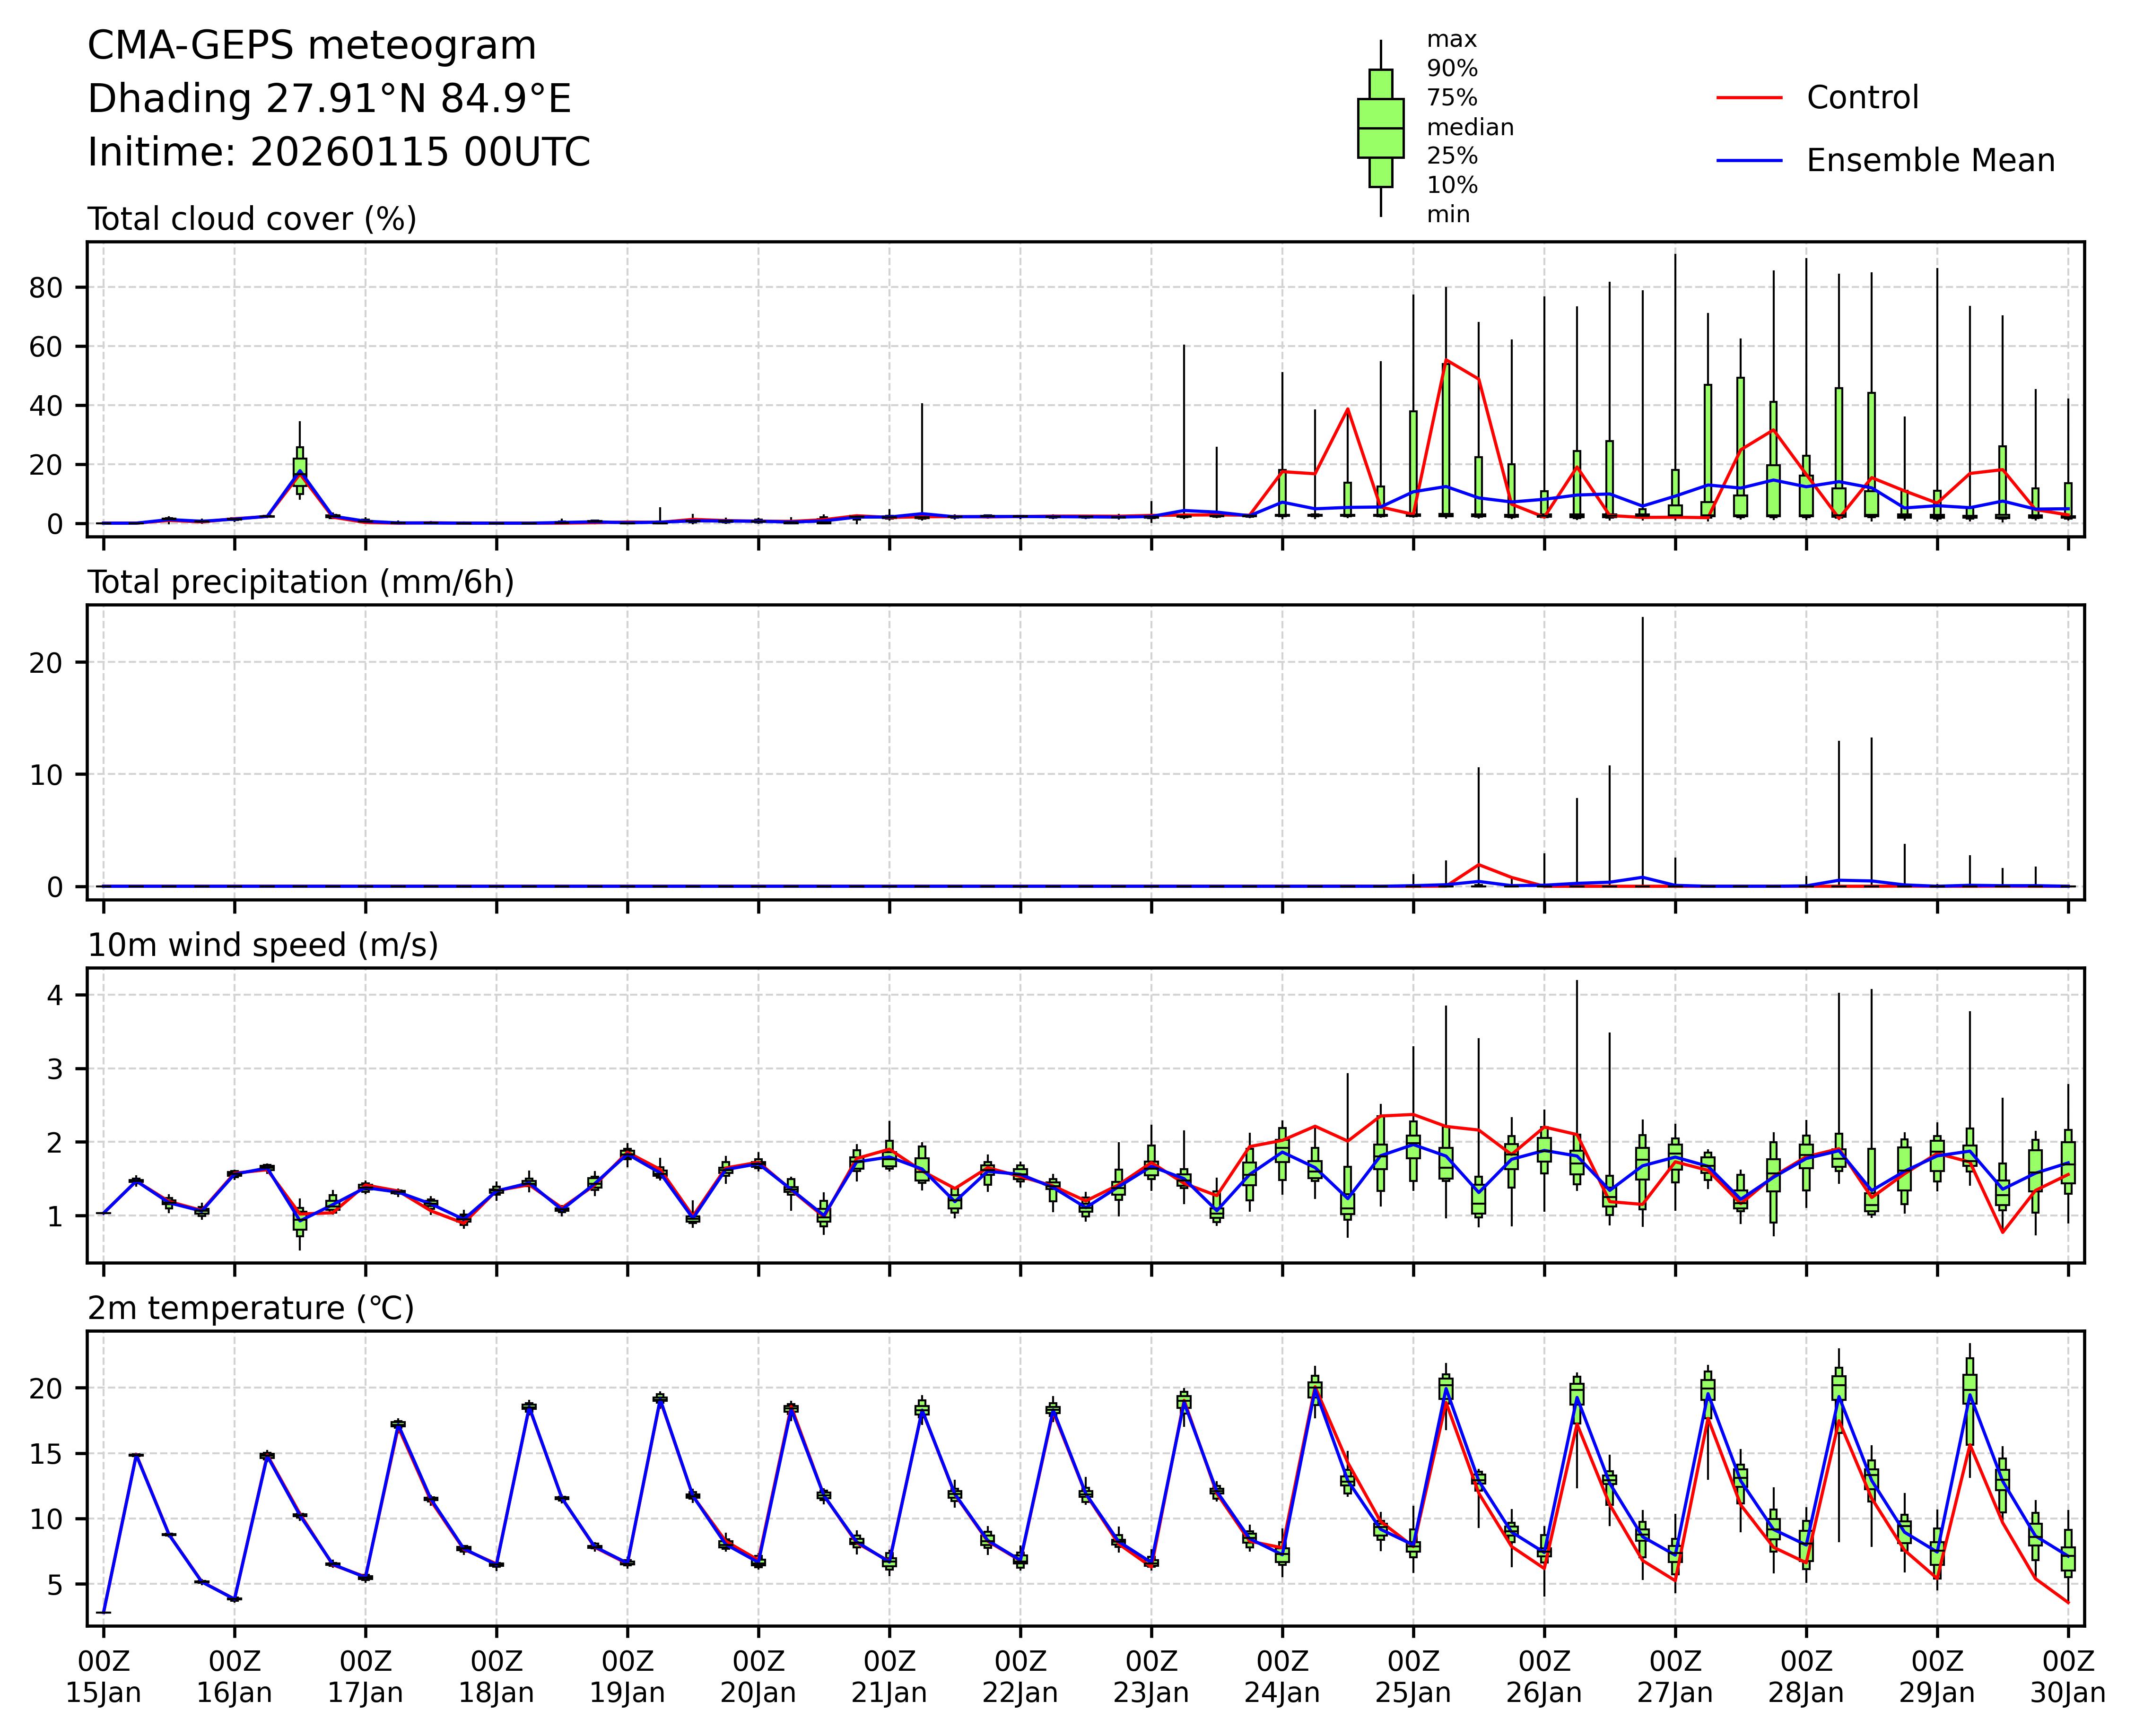
Task: Click the 'Total precipitation (mm/6h)' panel title
Action: coord(300,582)
